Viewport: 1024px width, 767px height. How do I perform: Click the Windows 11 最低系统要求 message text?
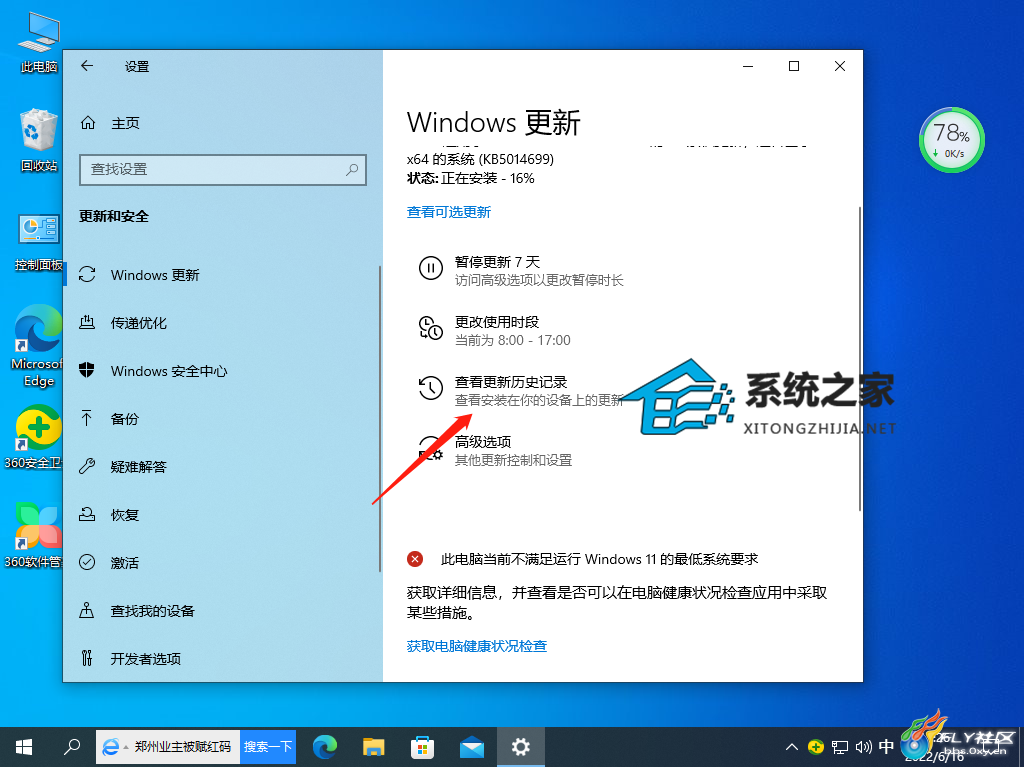(x=600, y=559)
